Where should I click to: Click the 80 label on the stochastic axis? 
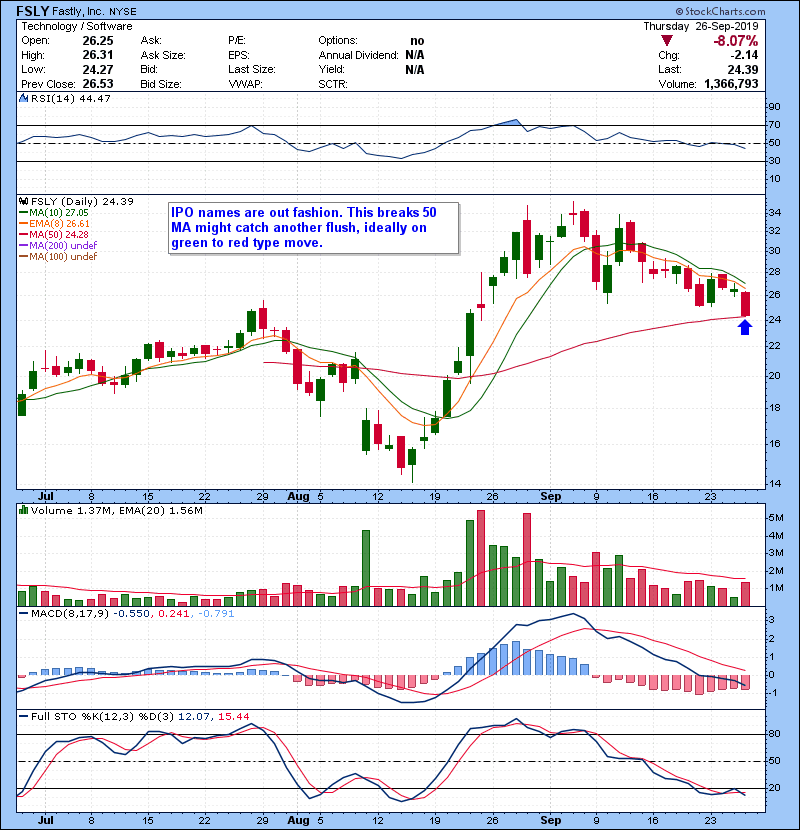pyautogui.click(x=775, y=734)
